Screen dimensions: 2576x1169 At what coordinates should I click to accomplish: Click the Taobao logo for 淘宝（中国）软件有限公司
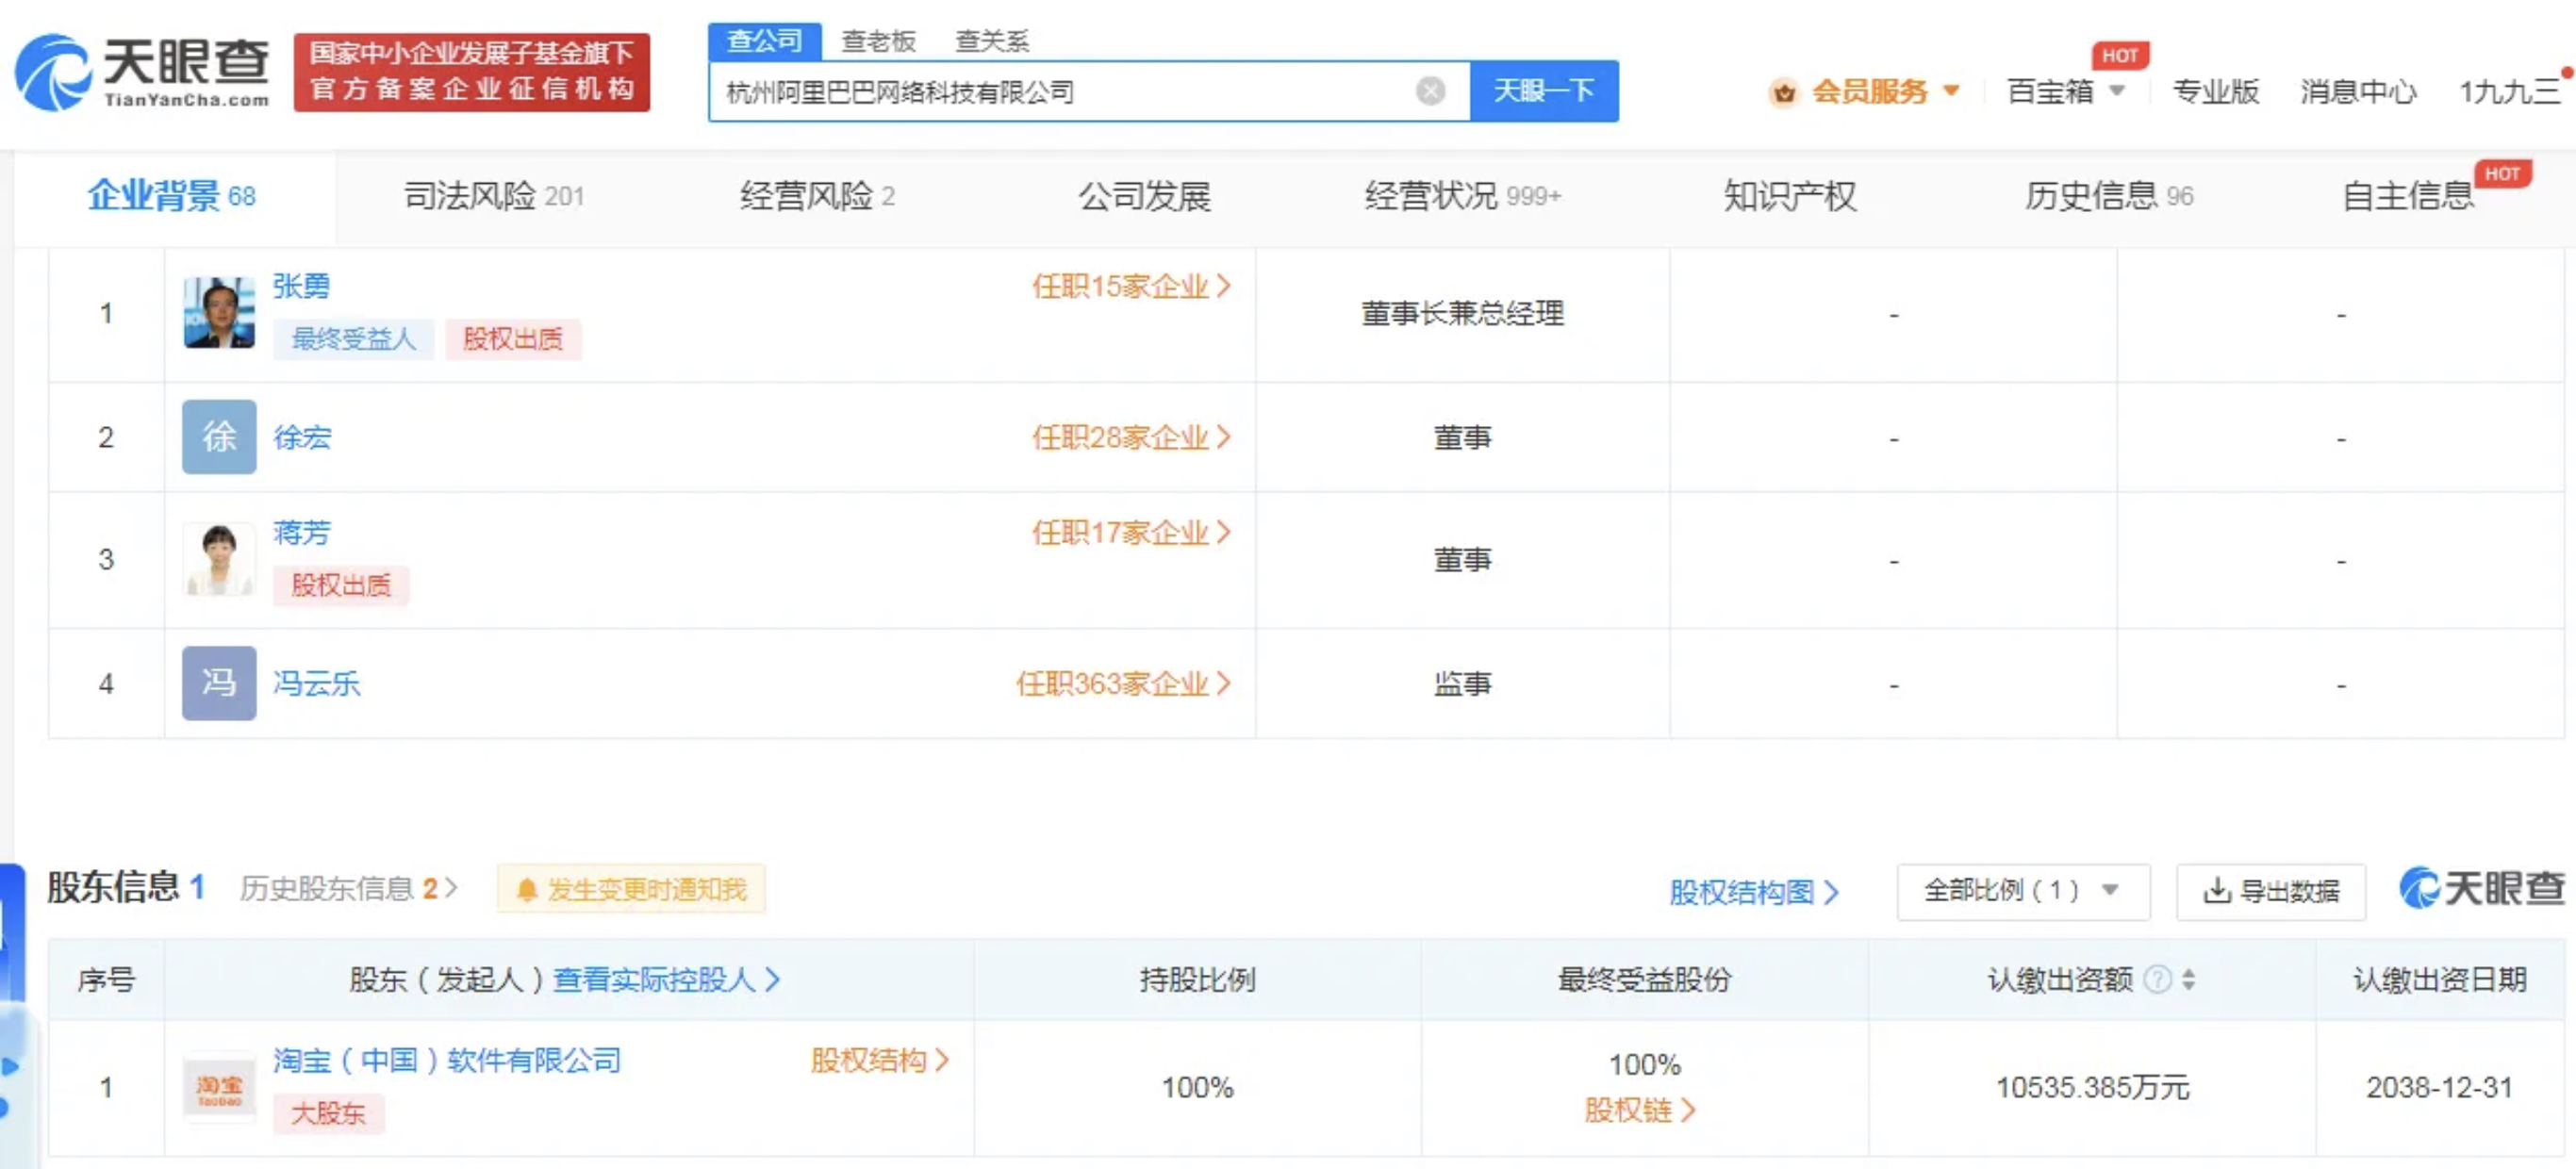point(219,1088)
